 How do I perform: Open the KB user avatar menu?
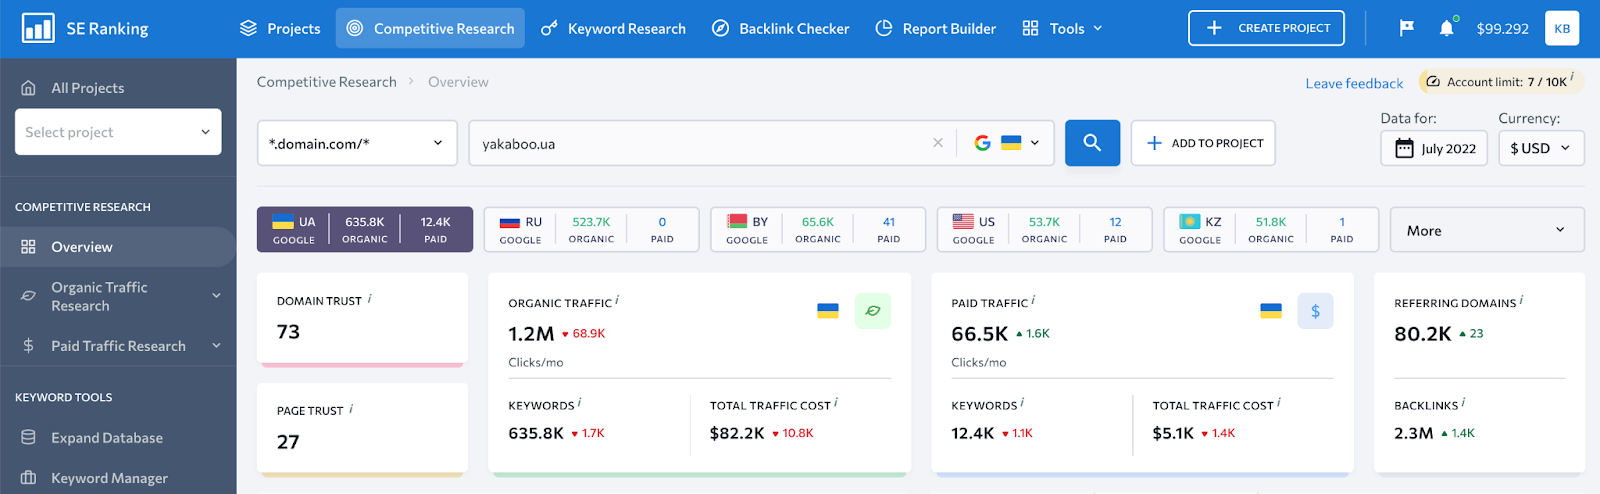[1562, 28]
